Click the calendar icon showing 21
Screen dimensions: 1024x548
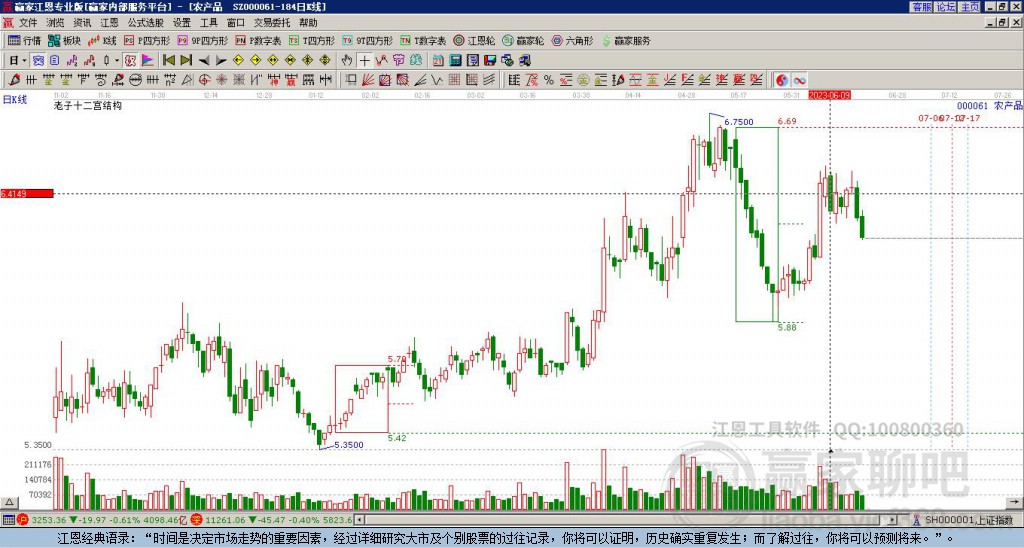(438, 61)
